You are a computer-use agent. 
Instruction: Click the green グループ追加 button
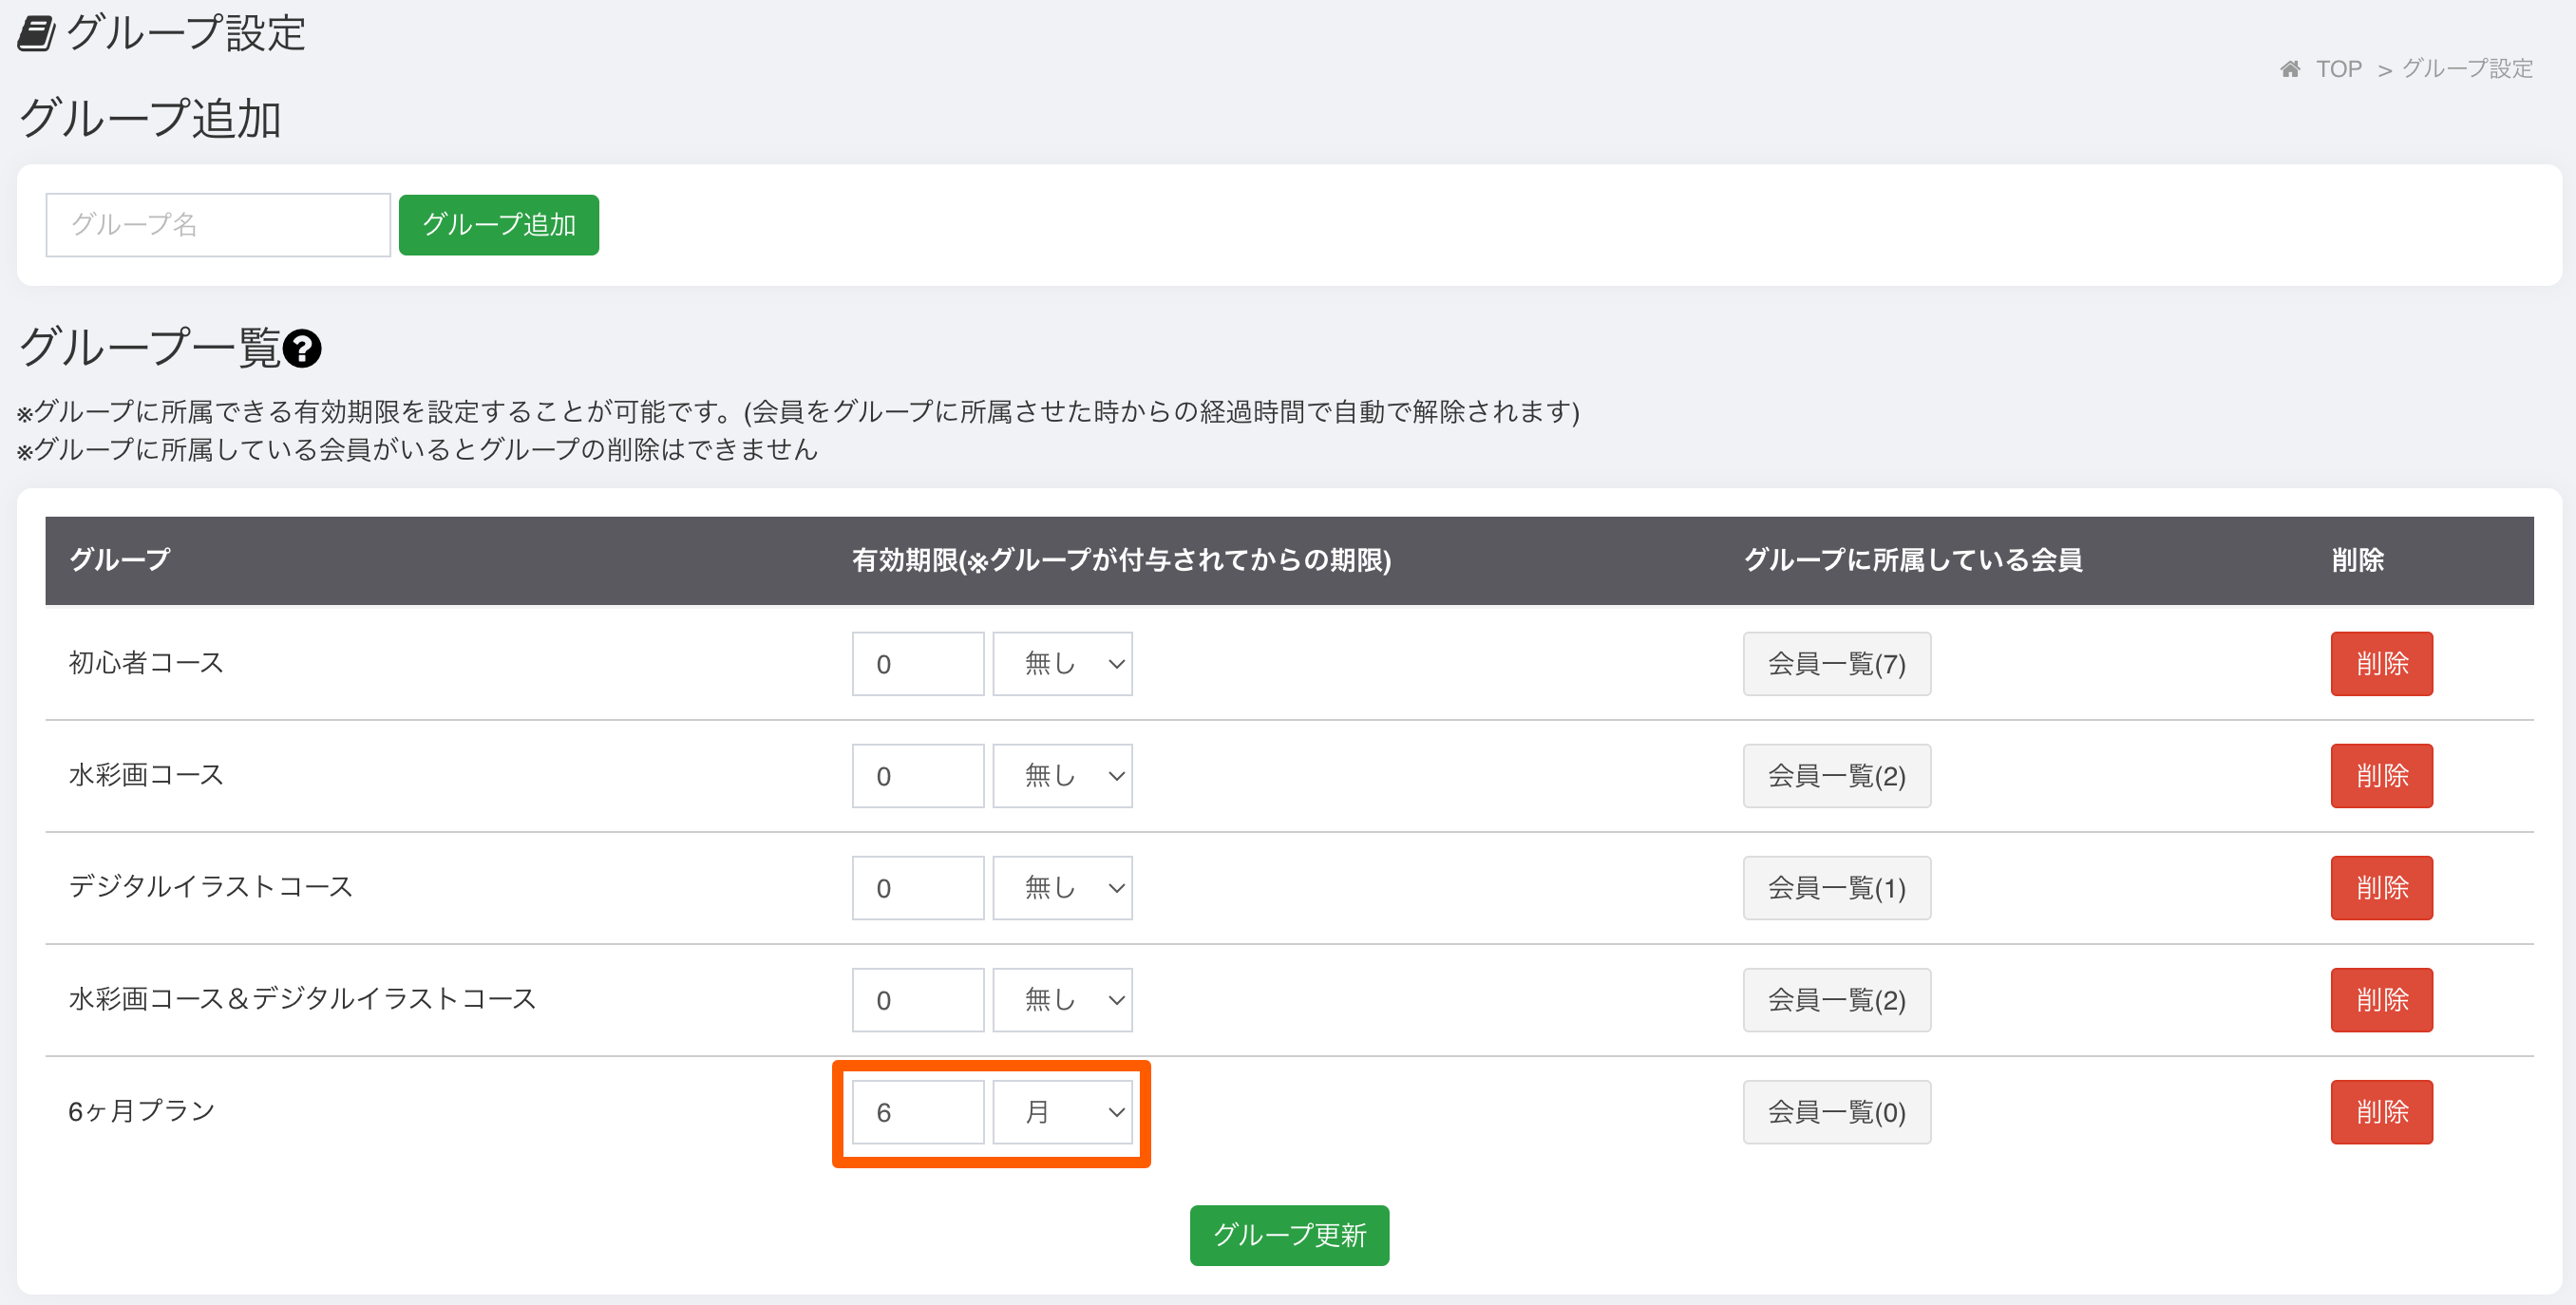pos(499,225)
